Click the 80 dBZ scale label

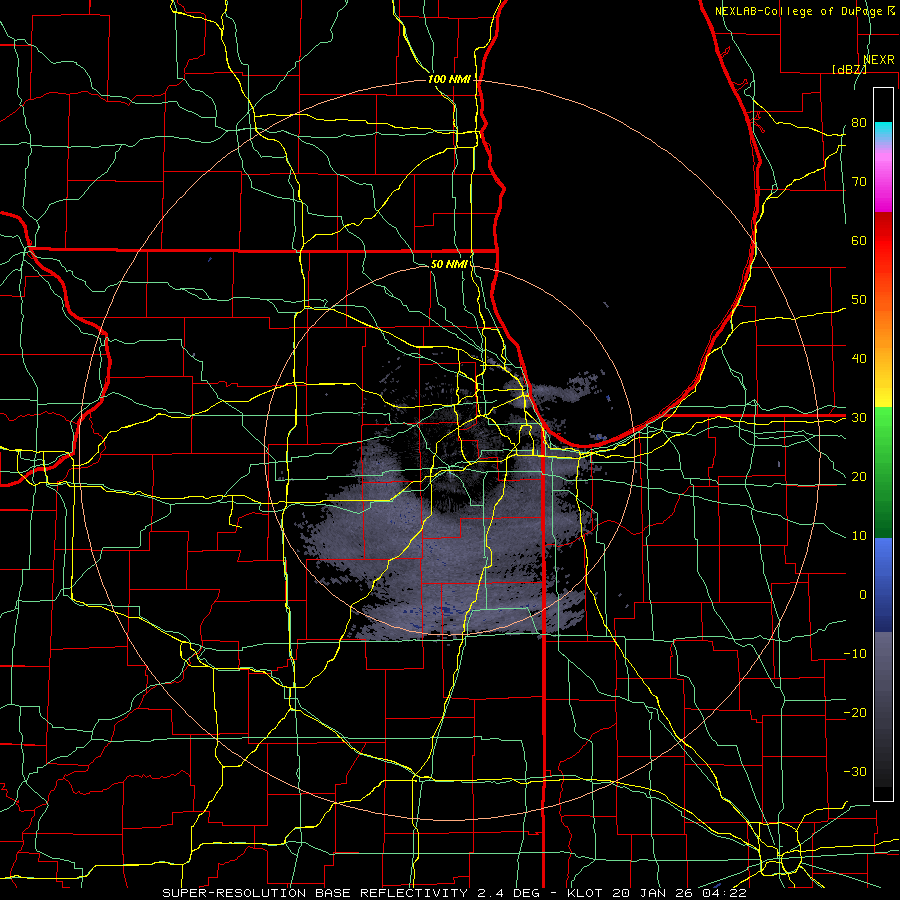[x=859, y=123]
